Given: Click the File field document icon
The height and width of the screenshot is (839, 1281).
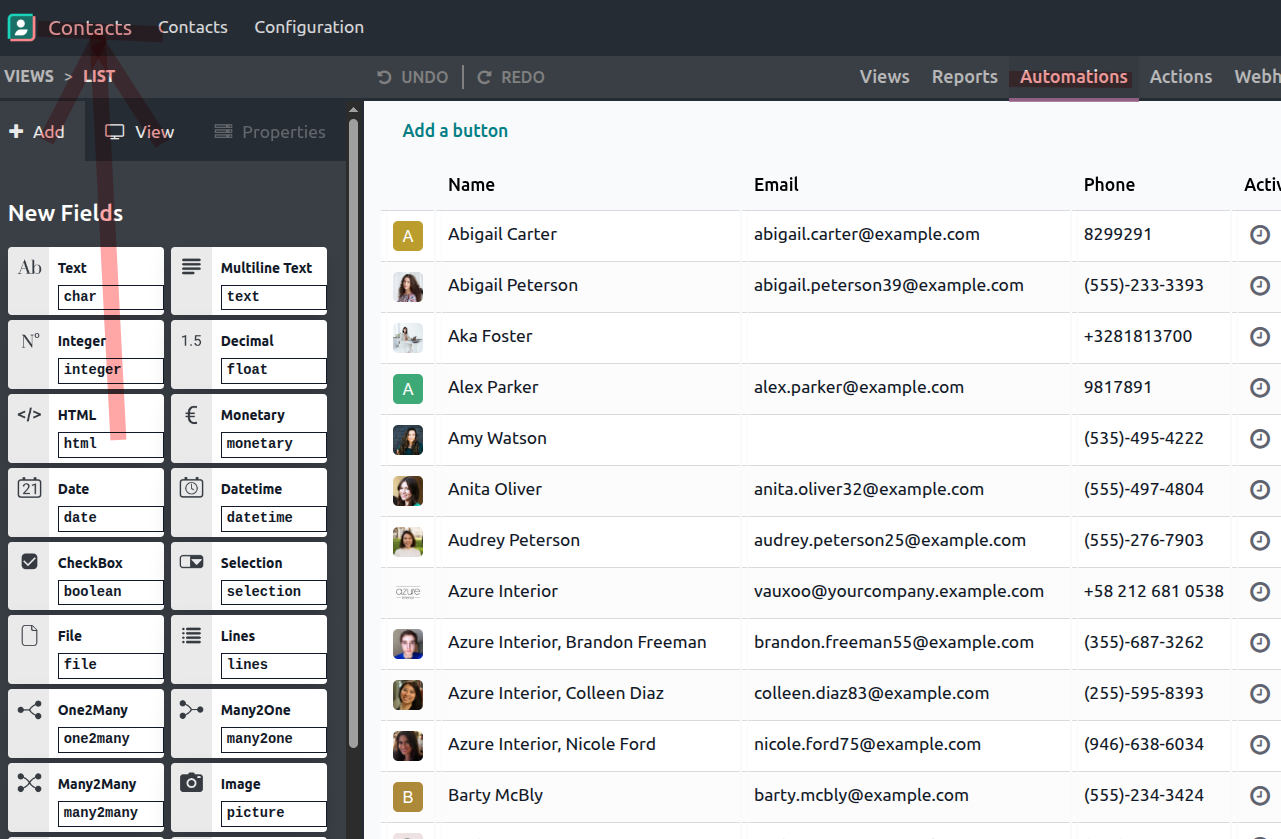Looking at the screenshot, I should coord(30,635).
